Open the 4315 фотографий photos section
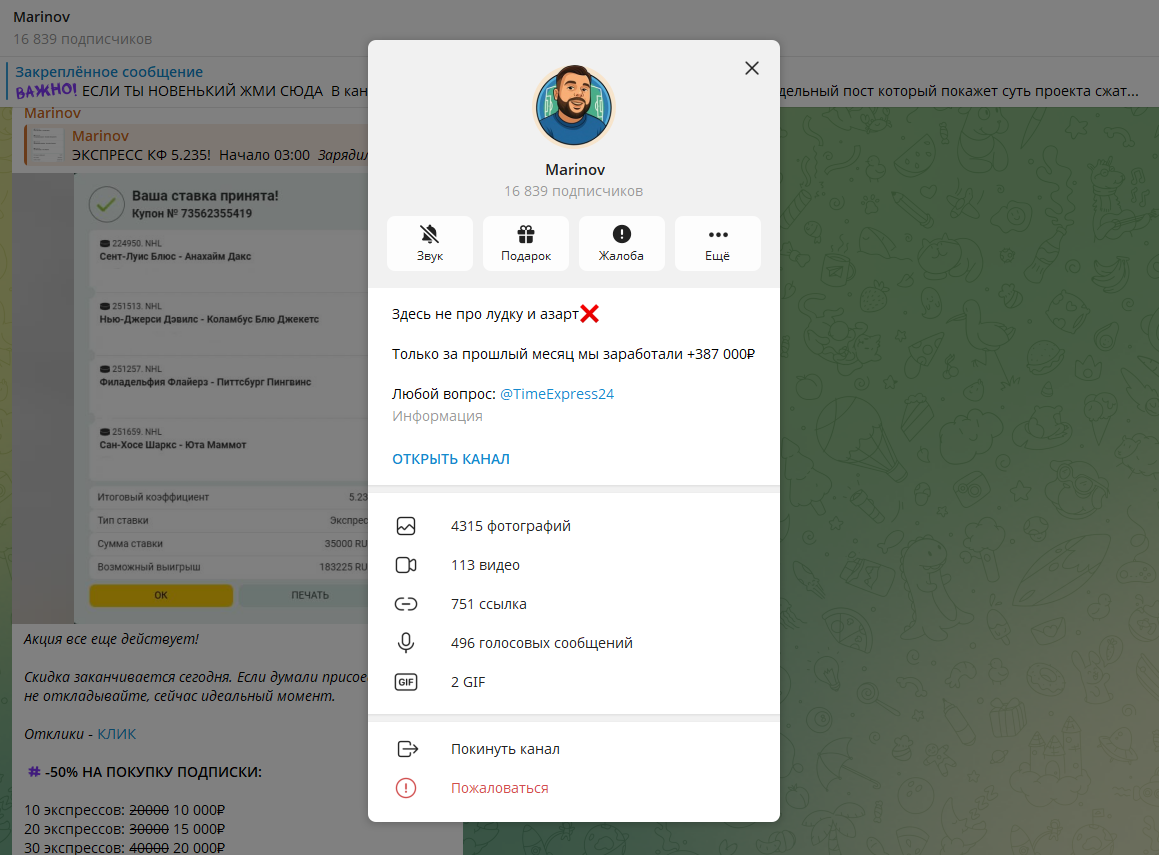Viewport: 1159px width, 855px height. 574,526
